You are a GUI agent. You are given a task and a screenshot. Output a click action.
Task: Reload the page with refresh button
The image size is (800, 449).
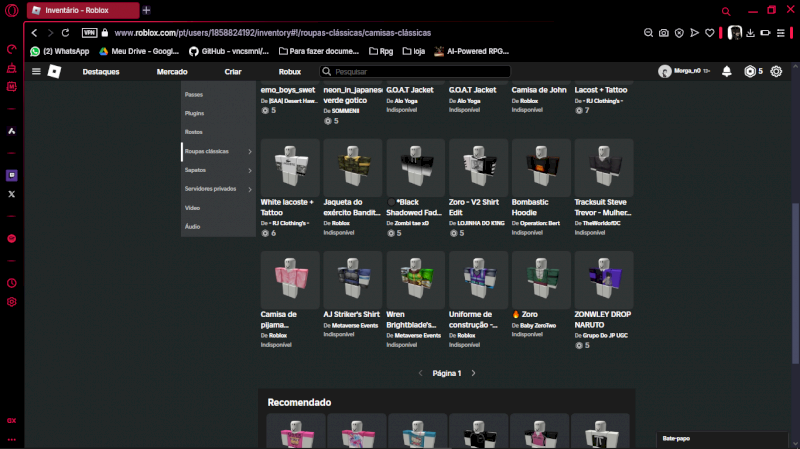pos(66,33)
